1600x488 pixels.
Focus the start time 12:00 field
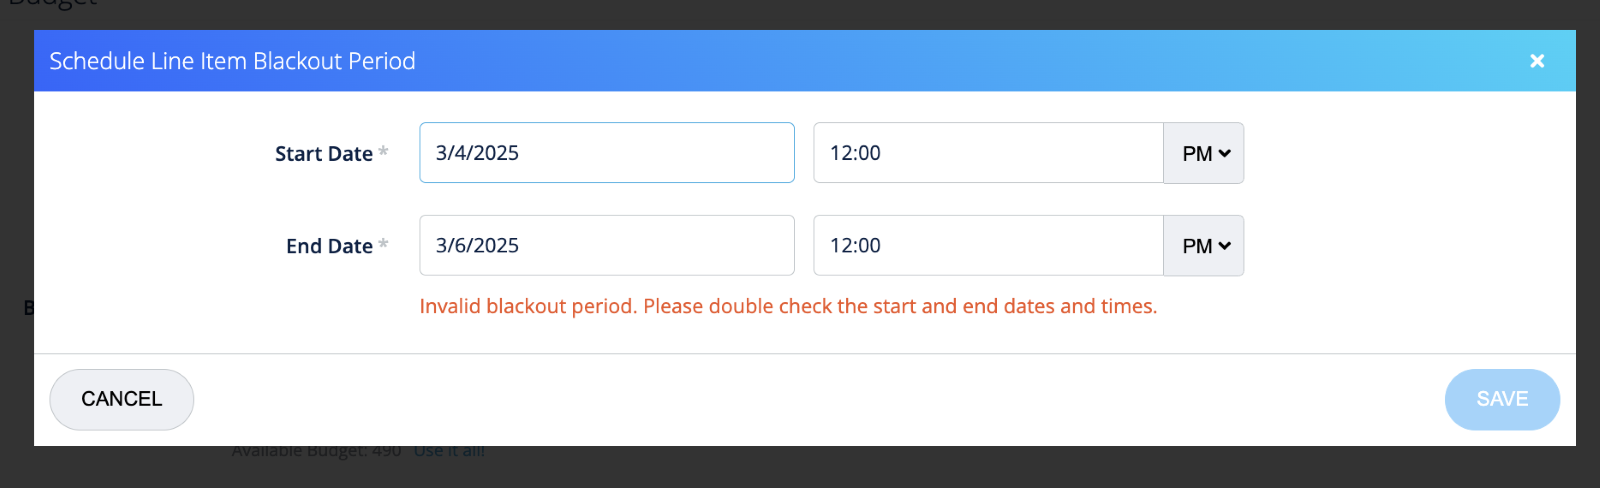coord(988,153)
